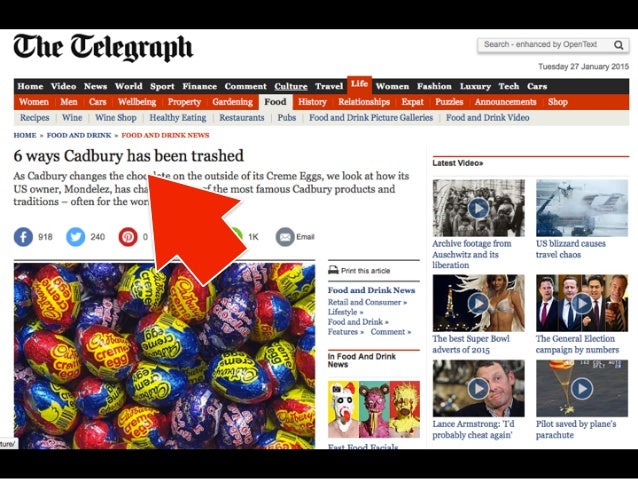Play US blizzard travel chaos video
Screen dimensions: 638x479
[582, 208]
